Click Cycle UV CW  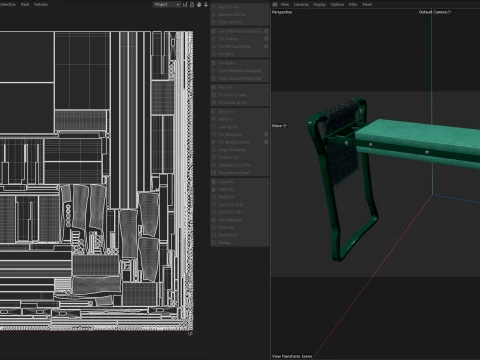point(240,212)
